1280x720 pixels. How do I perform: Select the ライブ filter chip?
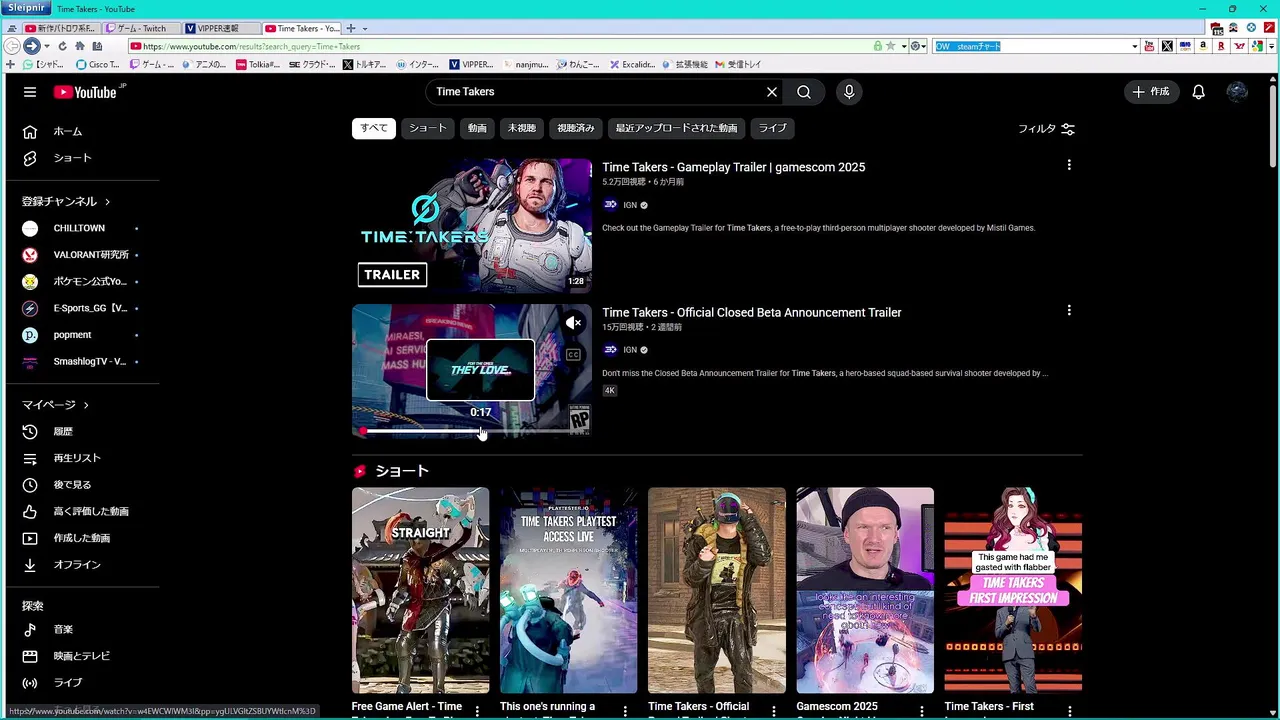point(773,128)
